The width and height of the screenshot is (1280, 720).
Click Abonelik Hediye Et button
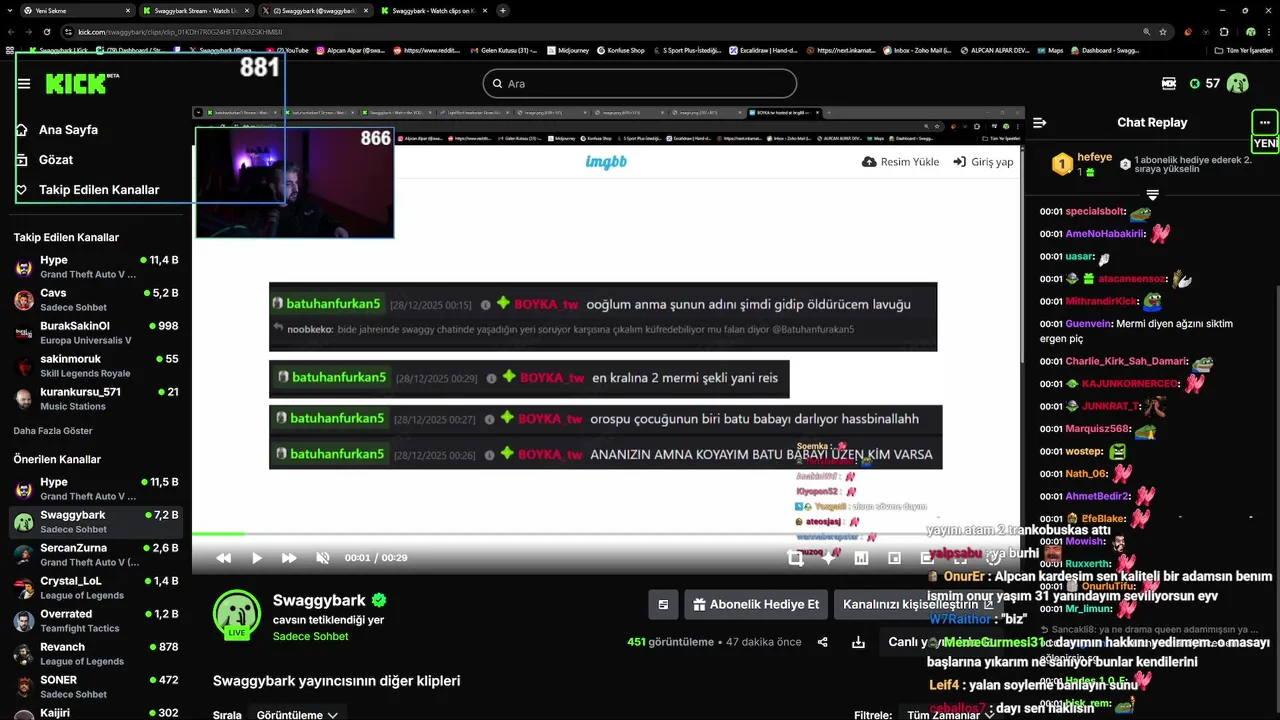[756, 604]
